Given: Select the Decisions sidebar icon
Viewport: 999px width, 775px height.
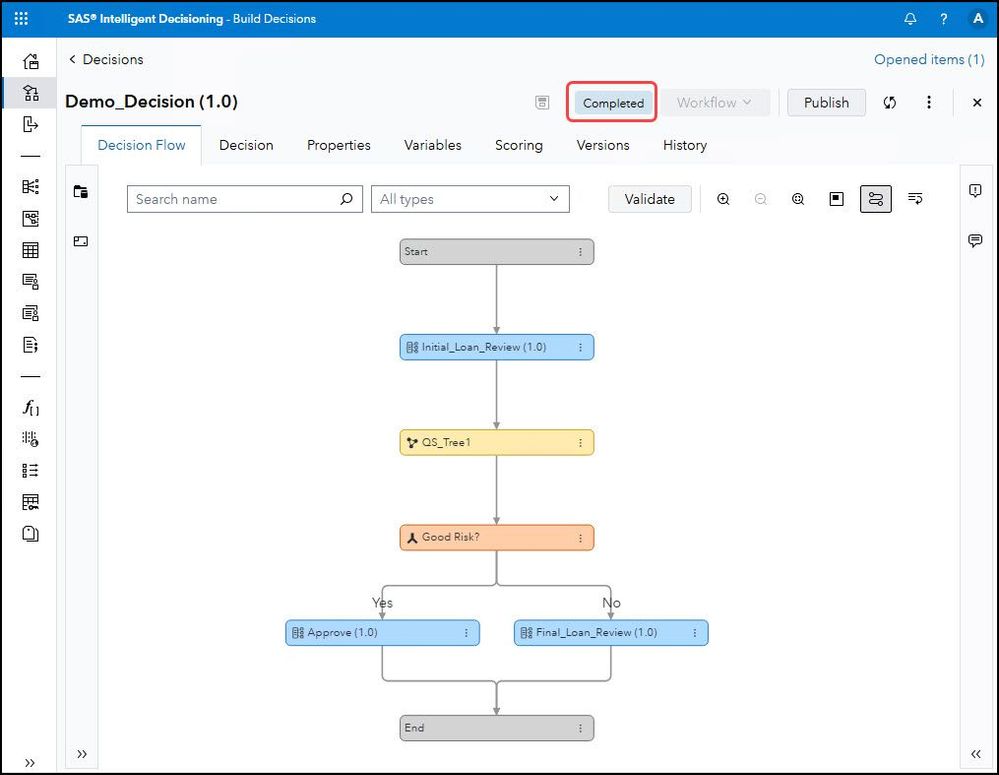Looking at the screenshot, I should 31,93.
